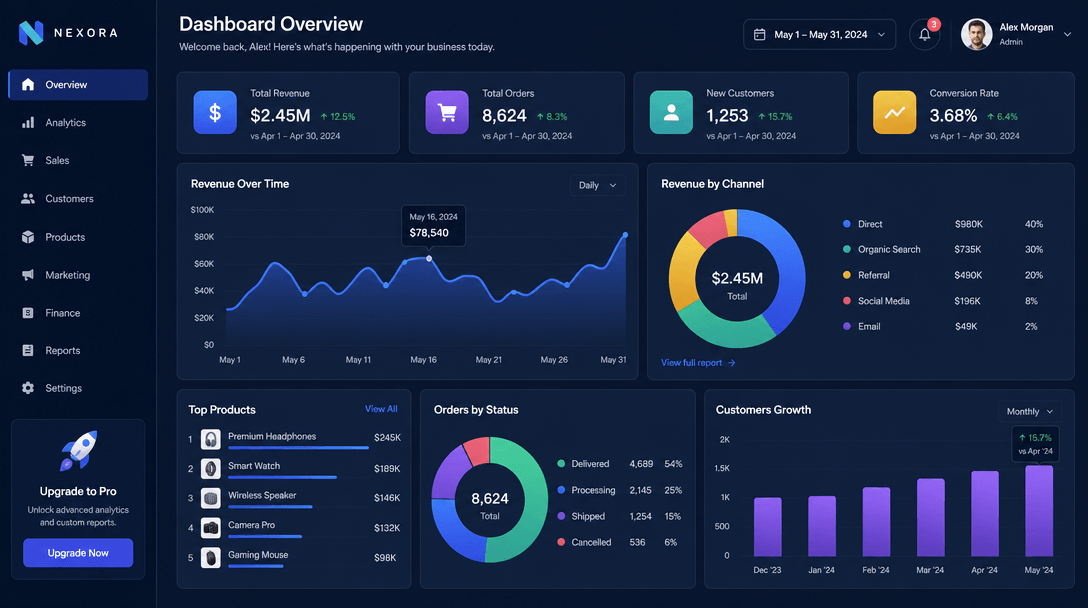
Task: Click the 4,689 Delivered count
Action: [x=641, y=464]
